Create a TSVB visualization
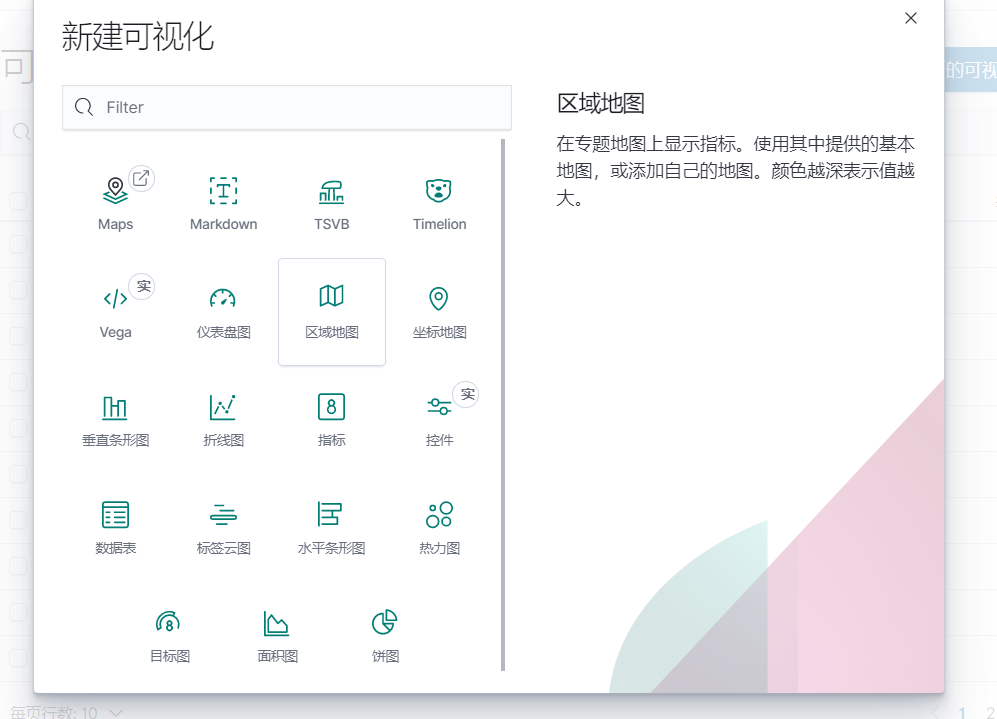Screen dimensions: 997x719 coord(331,200)
